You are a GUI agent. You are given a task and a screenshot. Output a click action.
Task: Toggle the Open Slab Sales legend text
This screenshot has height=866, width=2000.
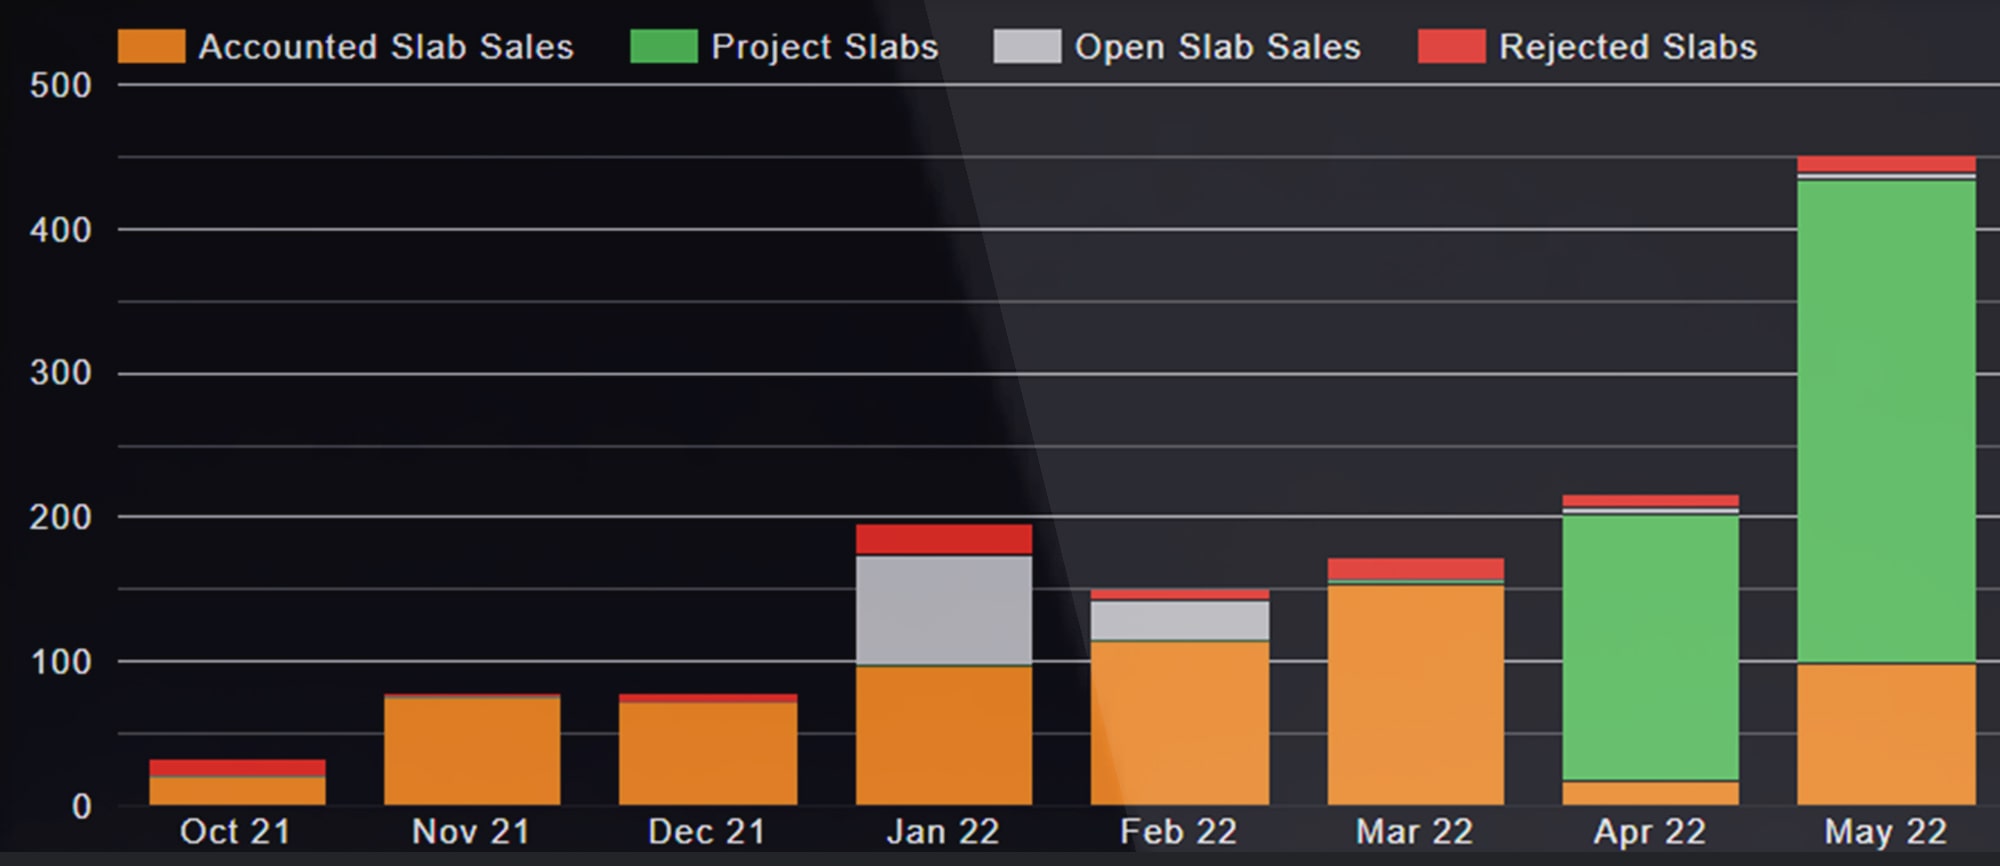(x=1217, y=47)
